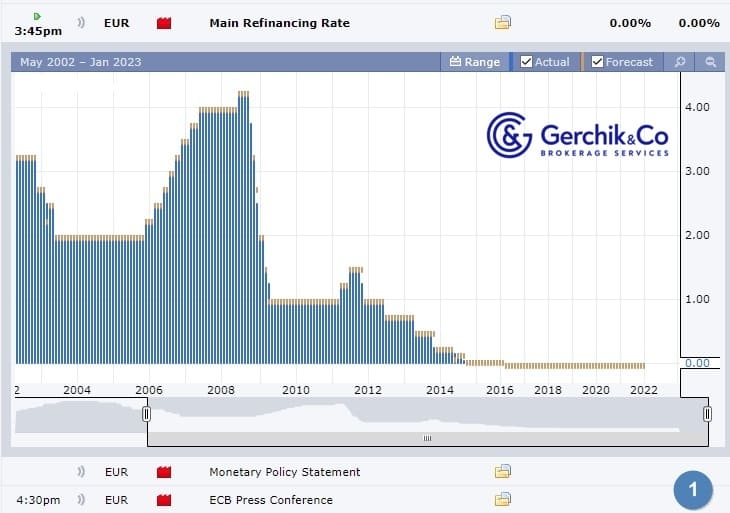730x513 pixels.
Task: Click the Main Refinancing Rate event name
Action: click(x=279, y=23)
